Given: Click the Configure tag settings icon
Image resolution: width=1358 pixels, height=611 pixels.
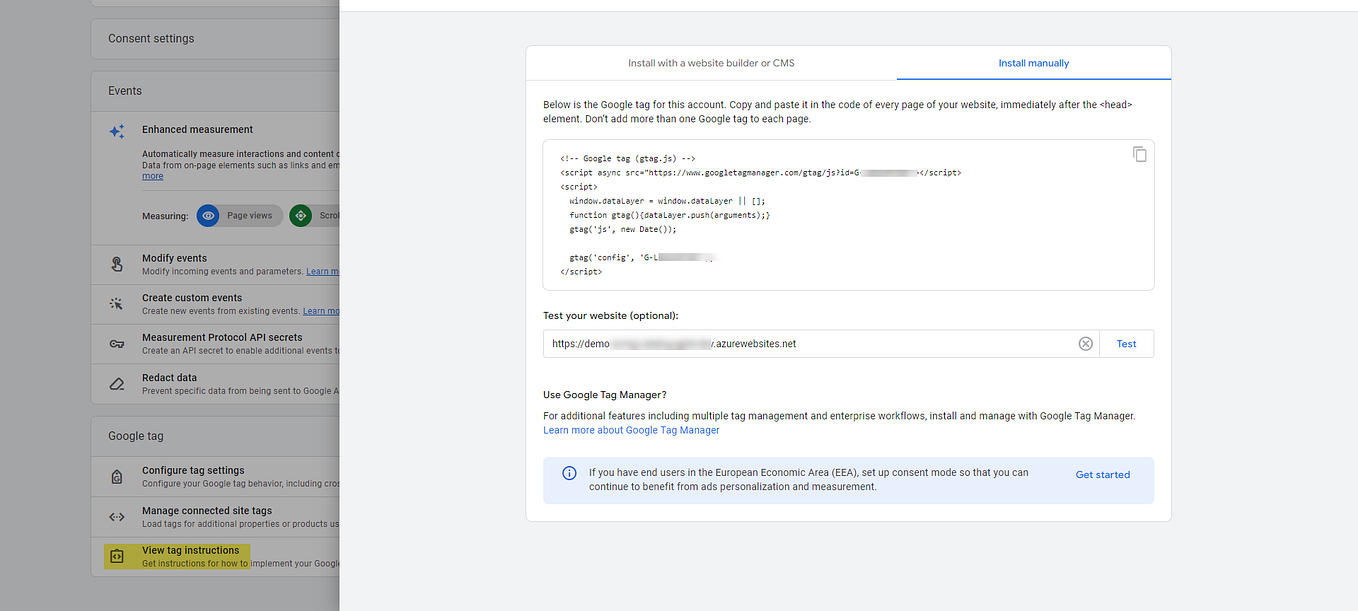Looking at the screenshot, I should (116, 476).
